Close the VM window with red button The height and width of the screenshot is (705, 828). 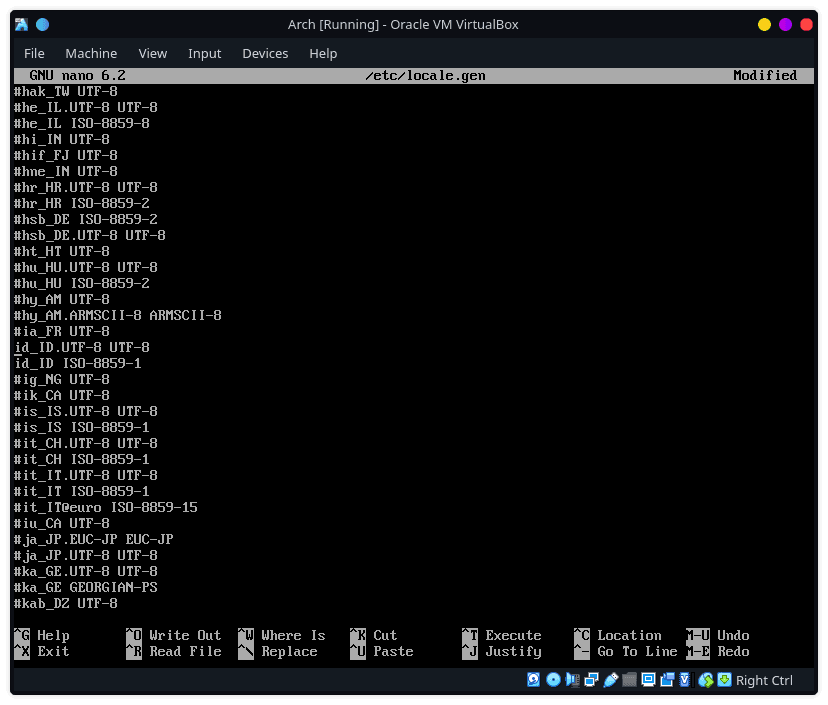point(806,24)
